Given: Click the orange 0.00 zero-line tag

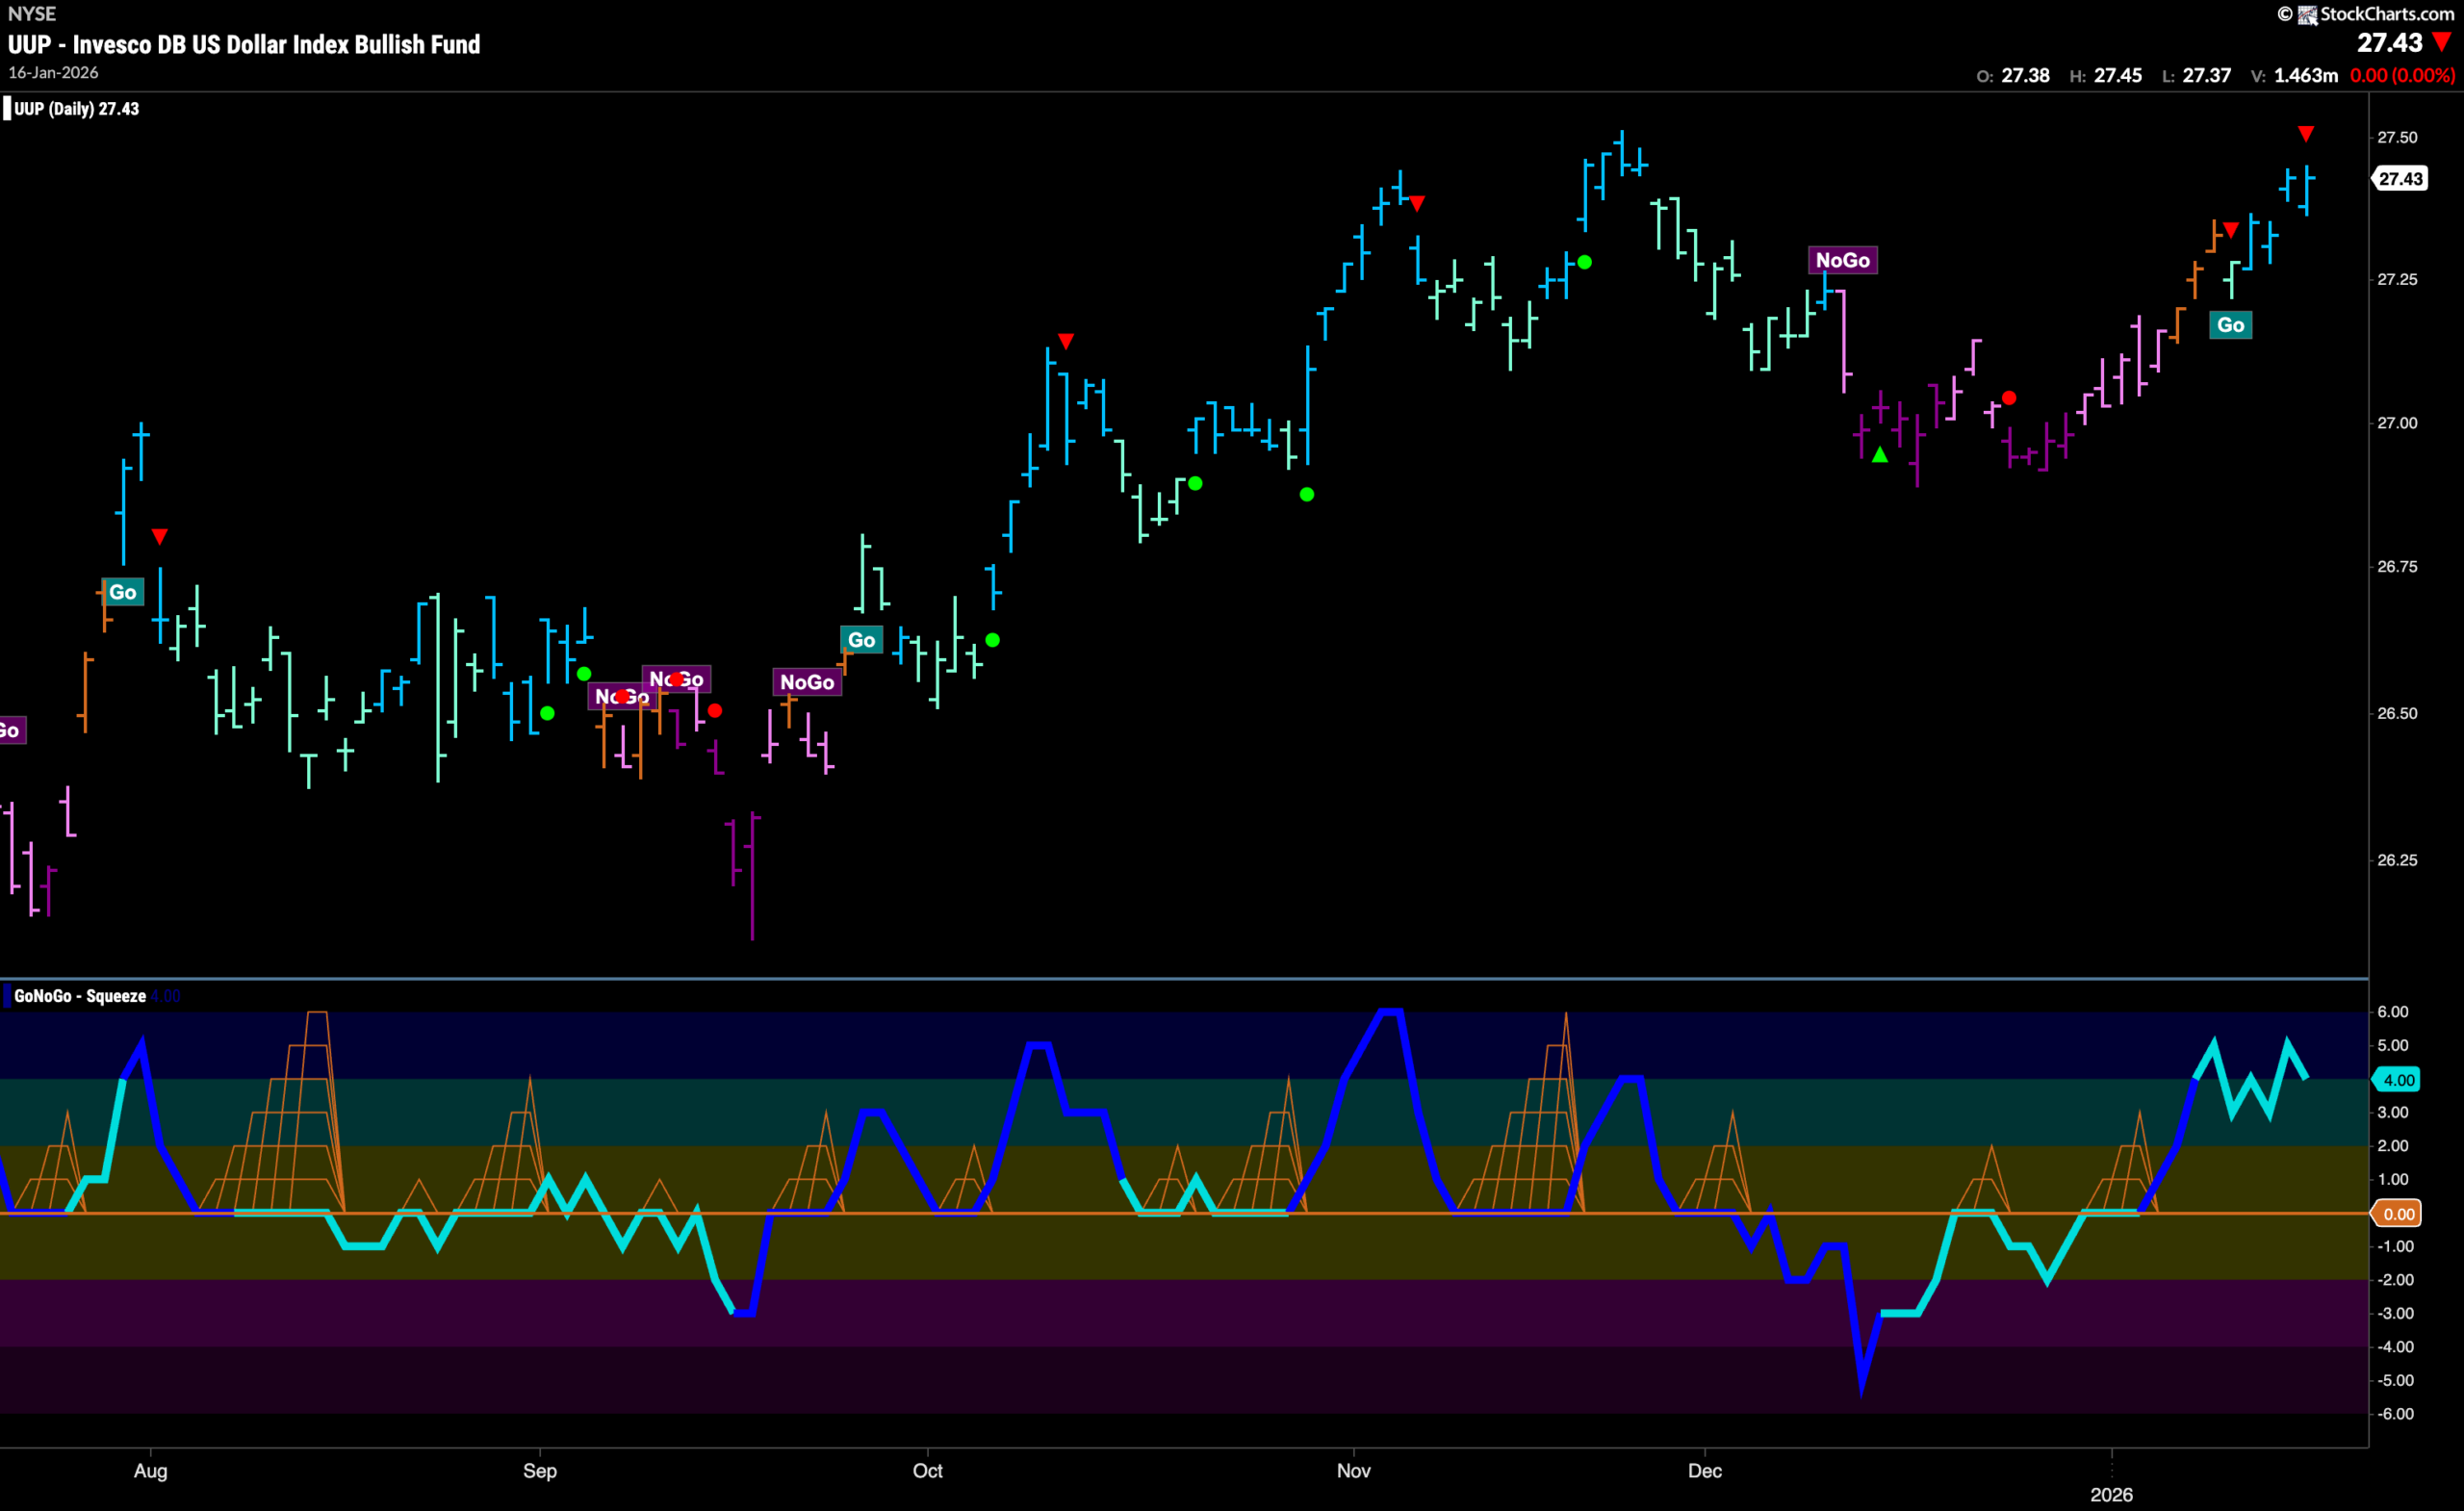Looking at the screenshot, I should [2399, 1214].
